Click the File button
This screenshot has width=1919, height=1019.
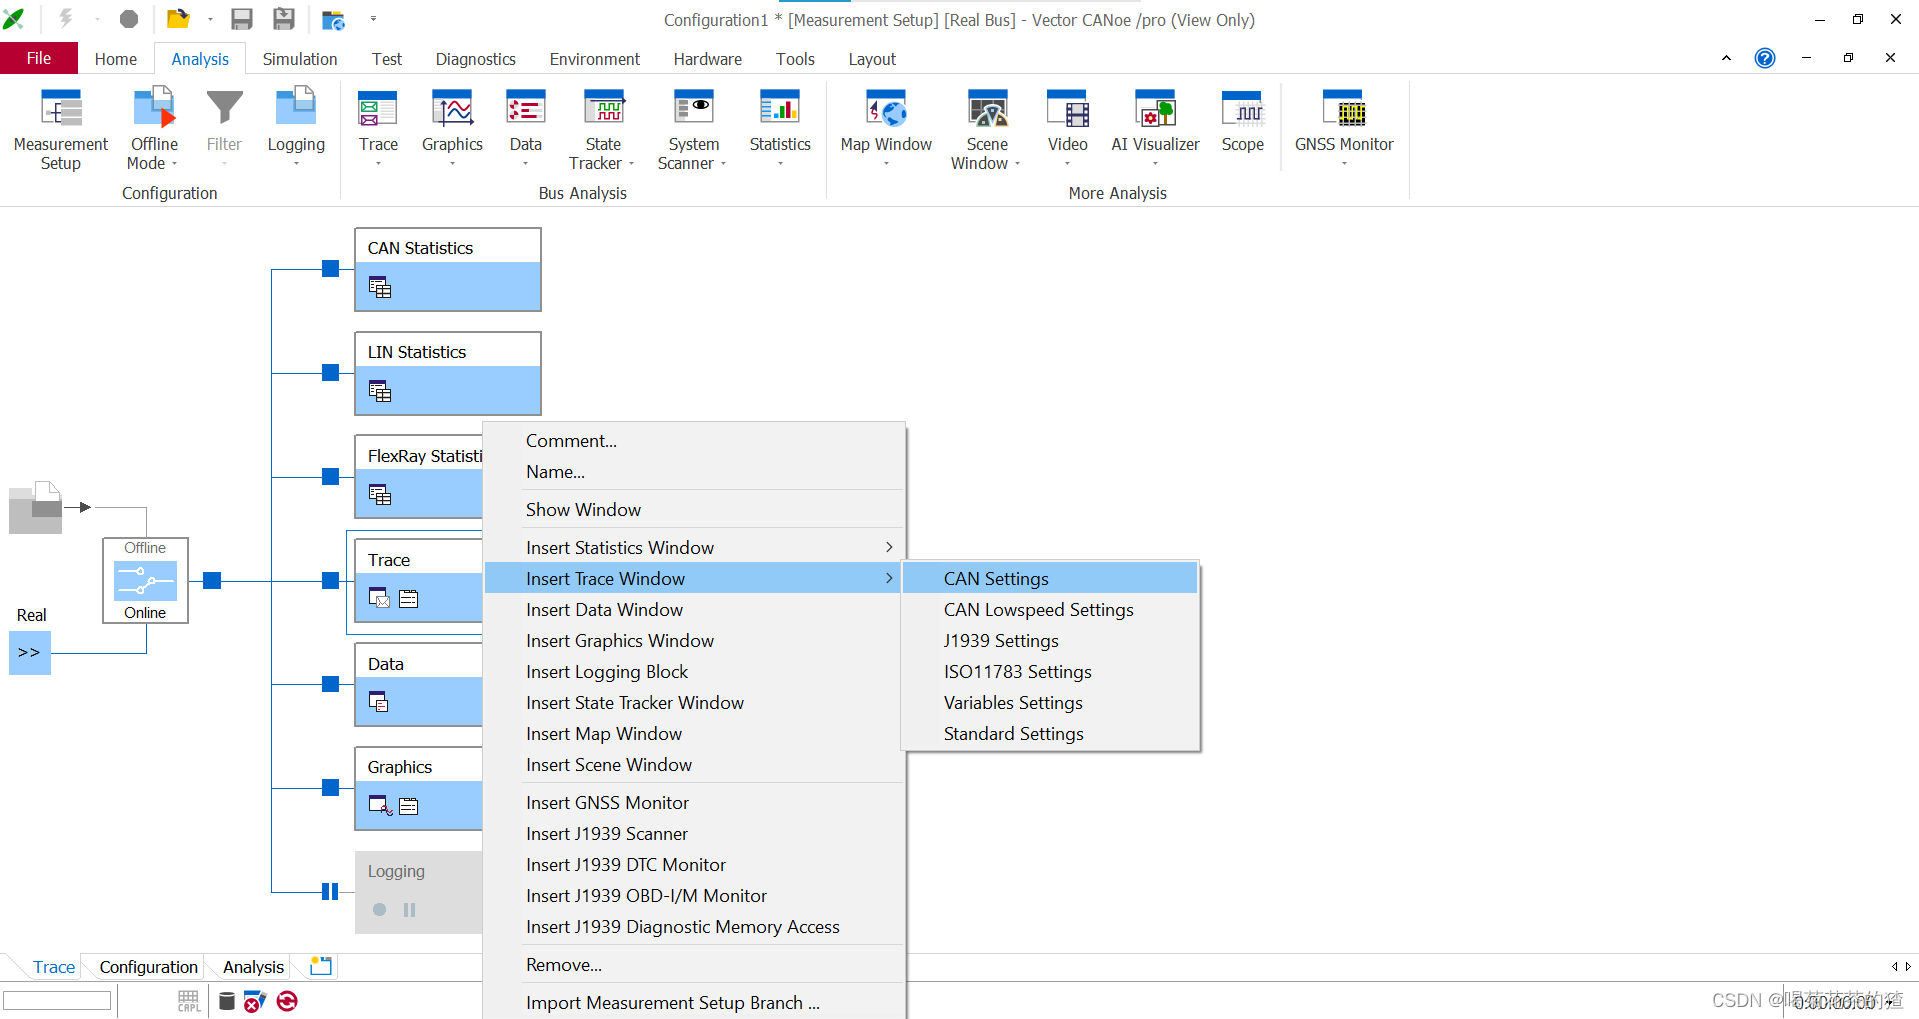click(39, 58)
